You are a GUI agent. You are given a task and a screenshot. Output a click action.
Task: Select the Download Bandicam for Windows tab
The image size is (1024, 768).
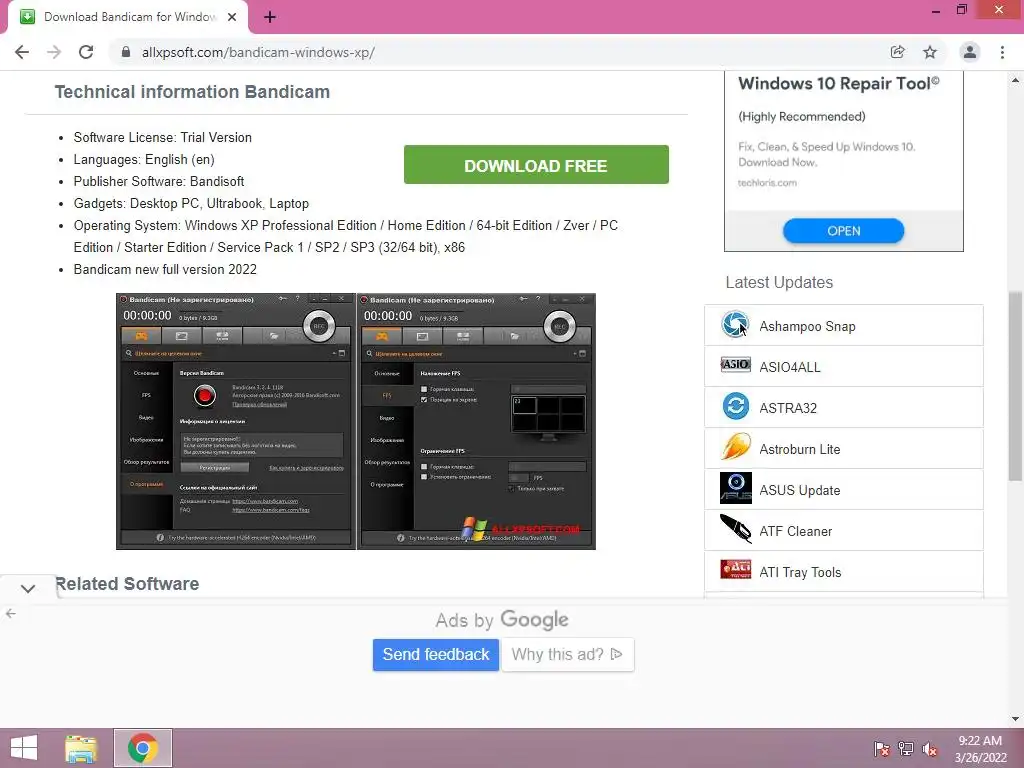[x=128, y=17]
